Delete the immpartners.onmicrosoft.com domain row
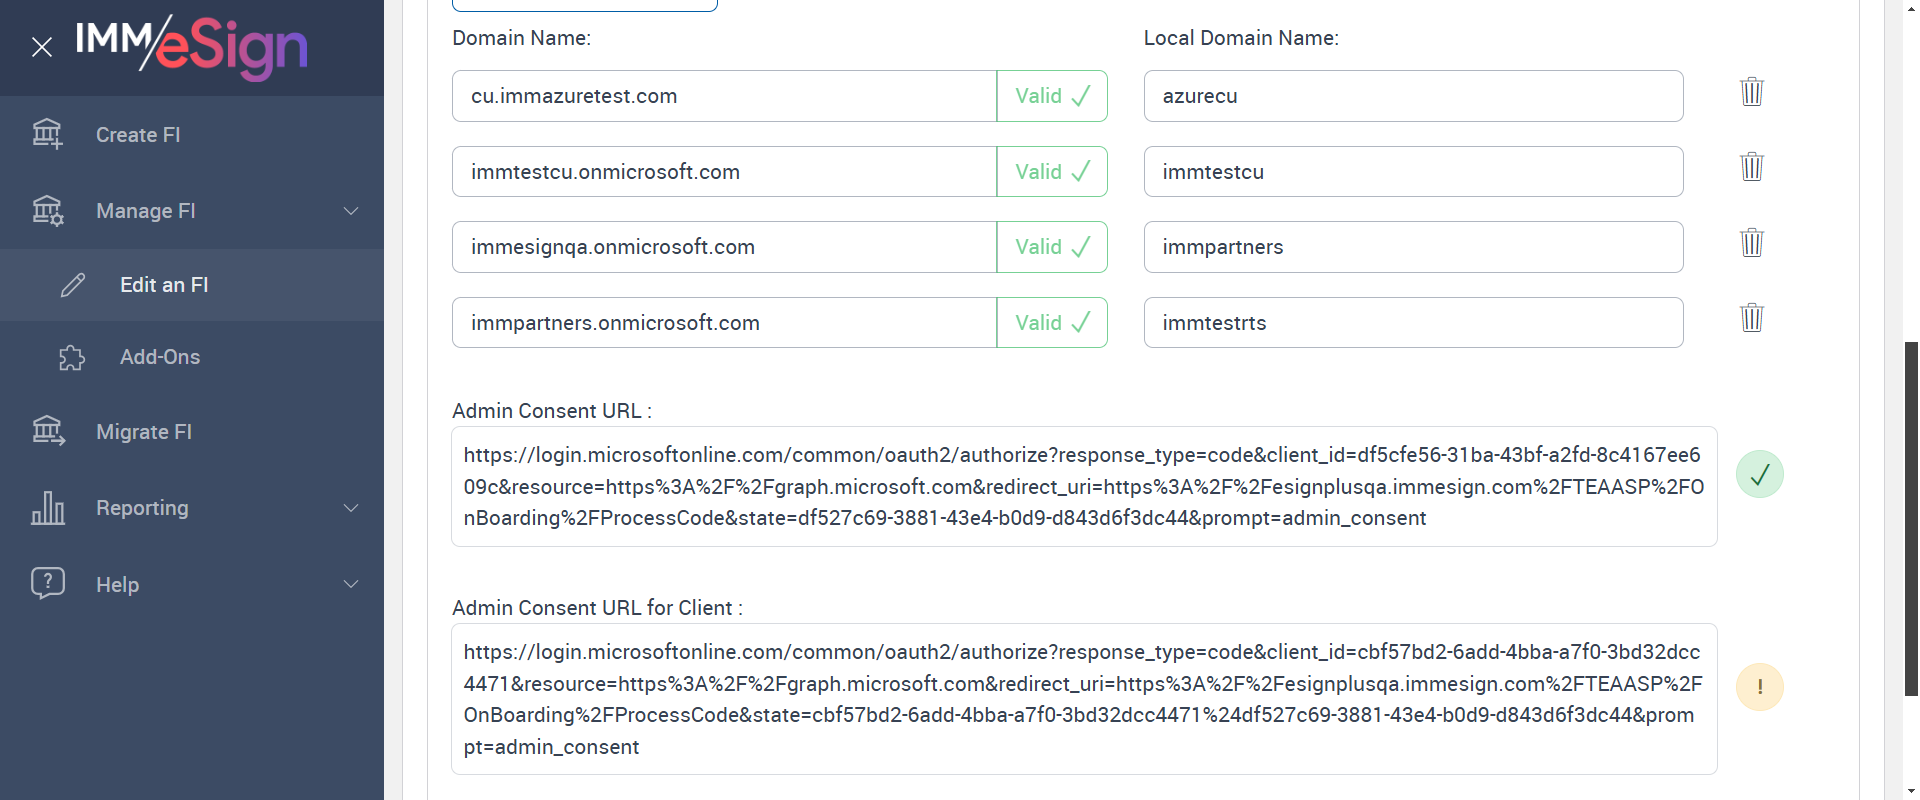 point(1751,318)
